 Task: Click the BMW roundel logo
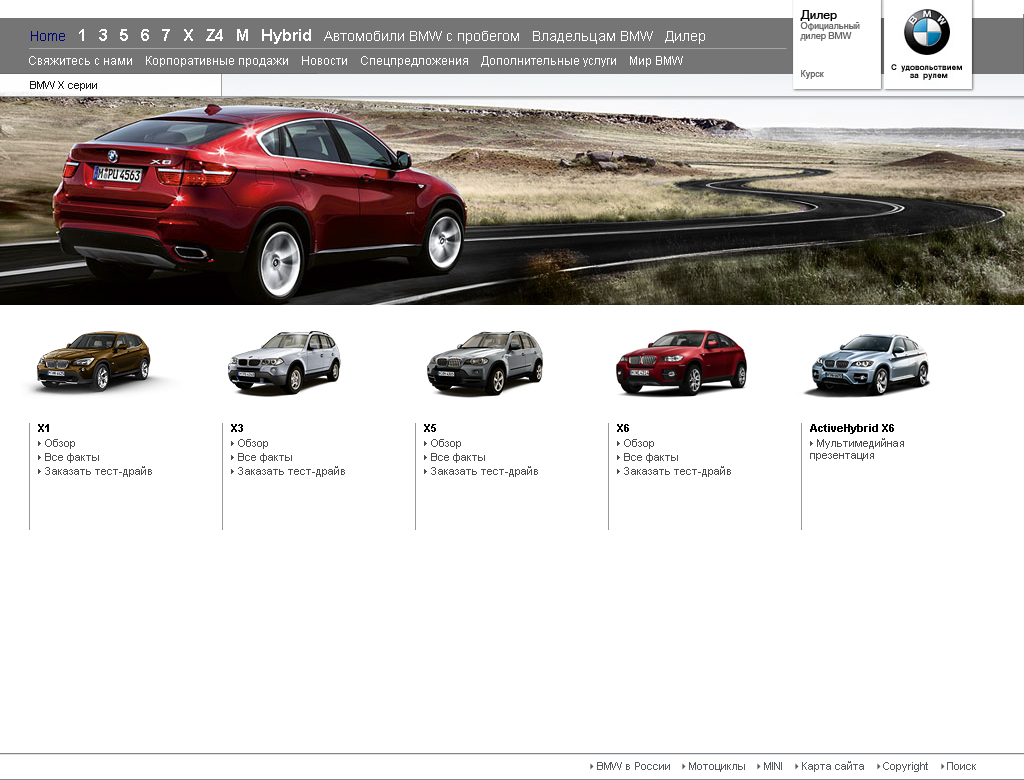click(x=927, y=33)
